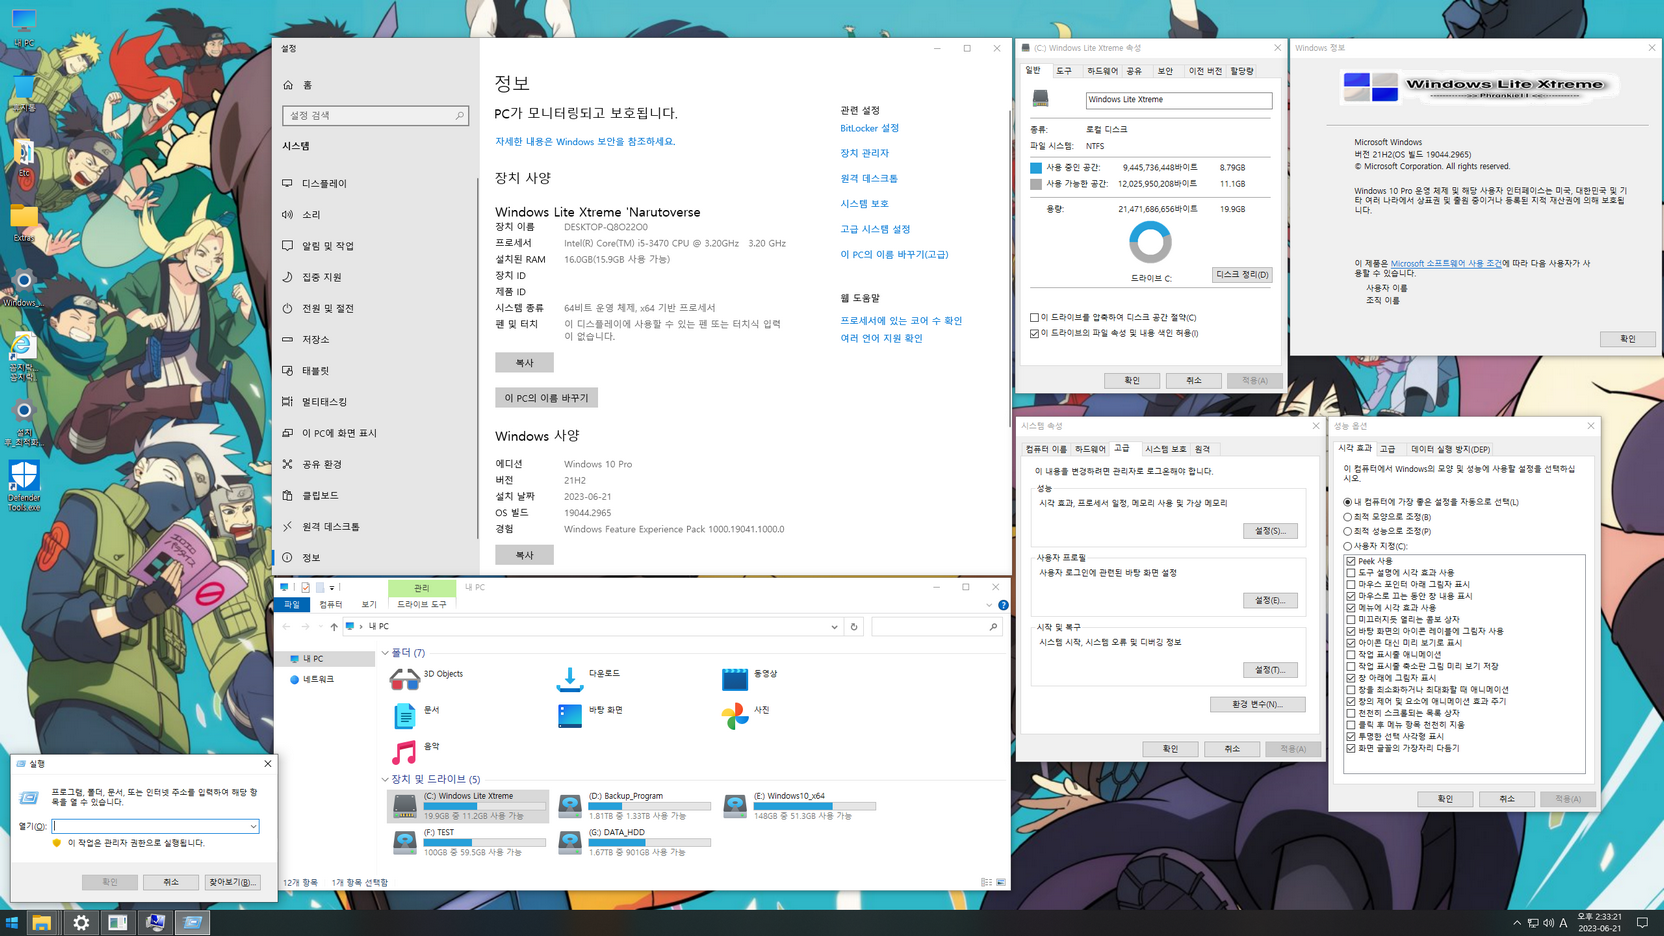Open the 3D Objects folder icon
The width and height of the screenshot is (1664, 936).
pos(404,680)
